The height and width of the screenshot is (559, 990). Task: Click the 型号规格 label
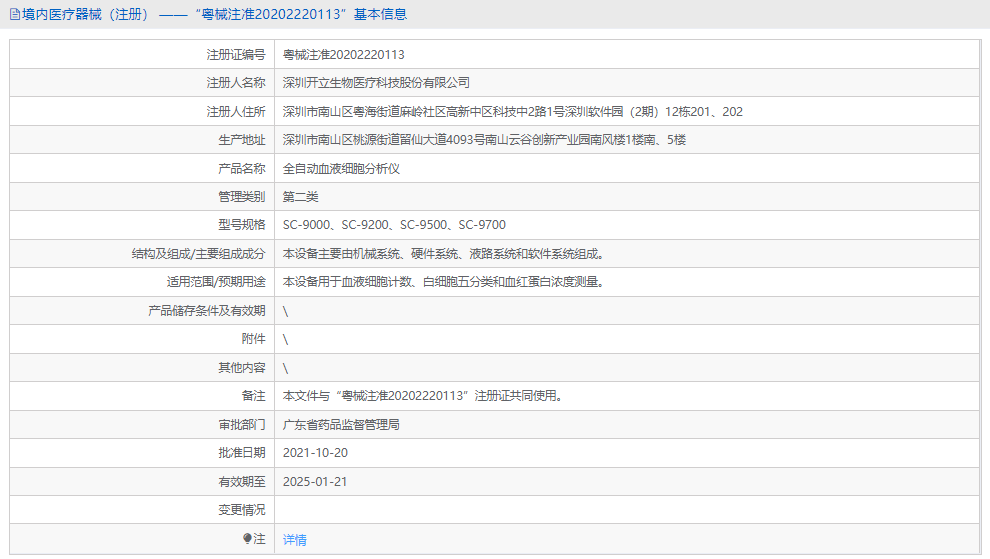[x=242, y=225]
